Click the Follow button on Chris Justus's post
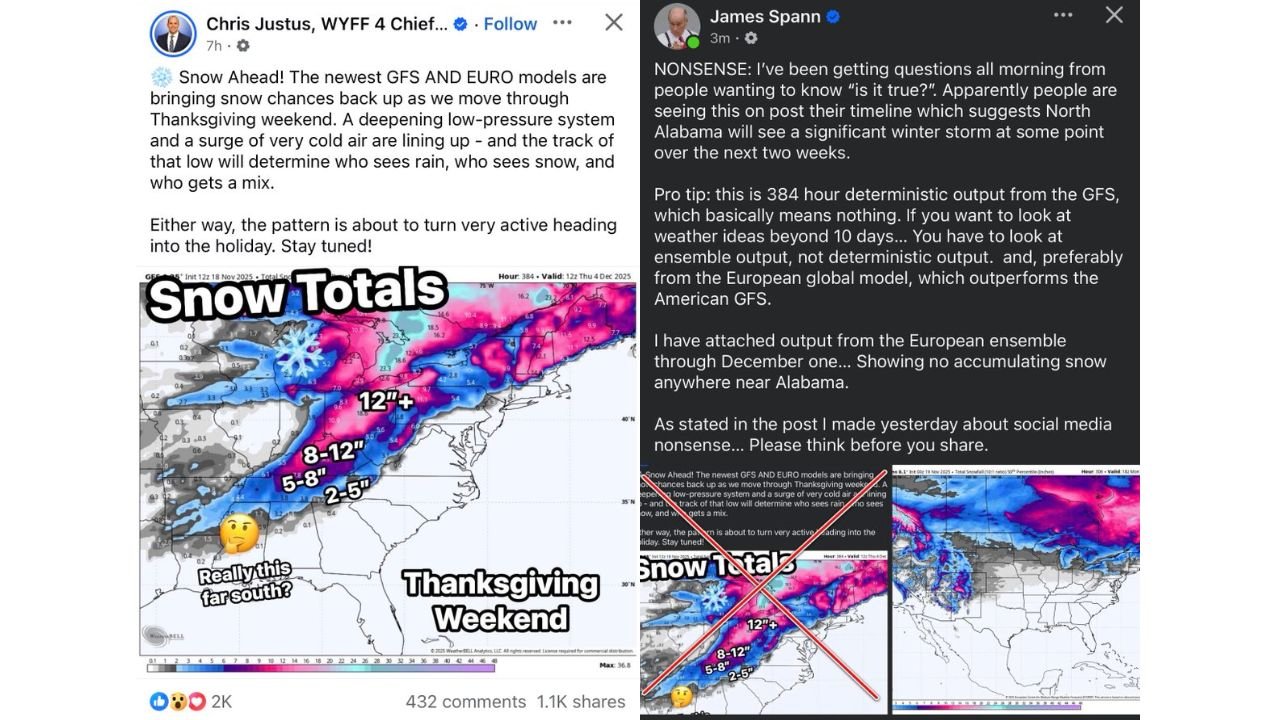The height and width of the screenshot is (720, 1280). pyautogui.click(x=510, y=23)
